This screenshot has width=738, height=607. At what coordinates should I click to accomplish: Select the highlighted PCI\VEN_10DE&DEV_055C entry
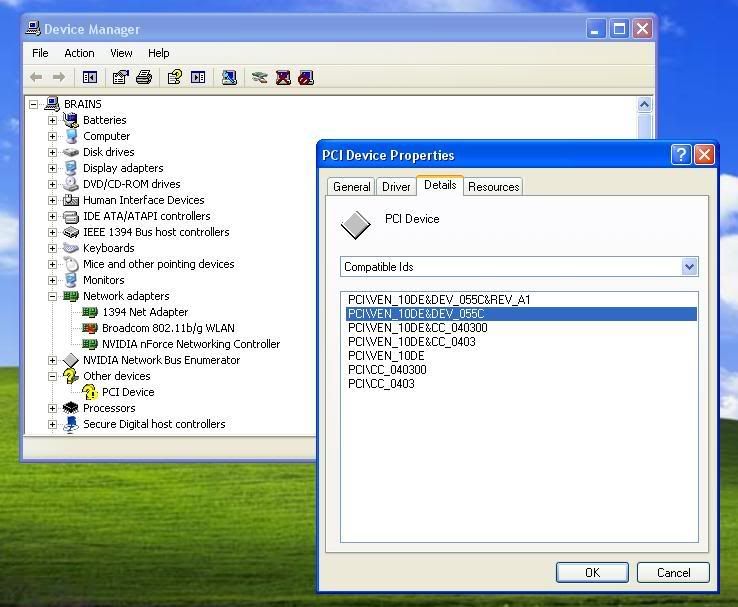click(521, 314)
